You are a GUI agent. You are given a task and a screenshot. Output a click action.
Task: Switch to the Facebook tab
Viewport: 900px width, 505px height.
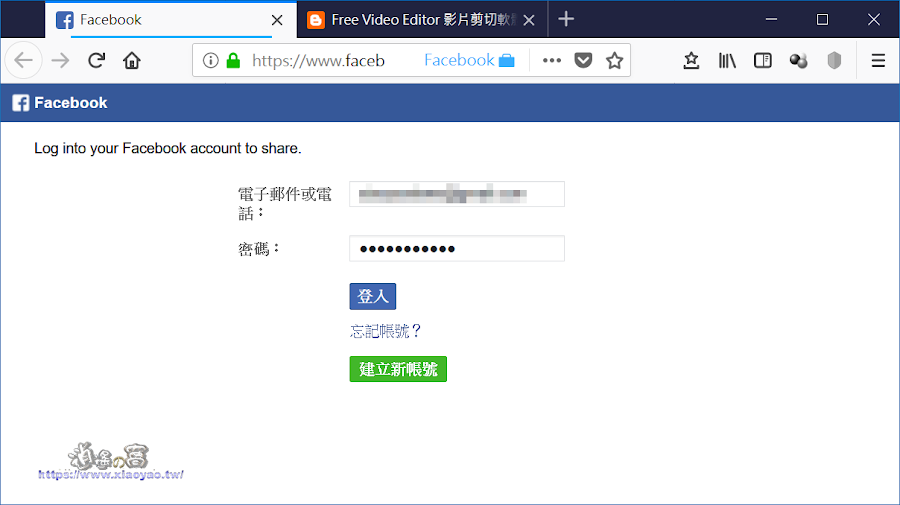coord(170,20)
